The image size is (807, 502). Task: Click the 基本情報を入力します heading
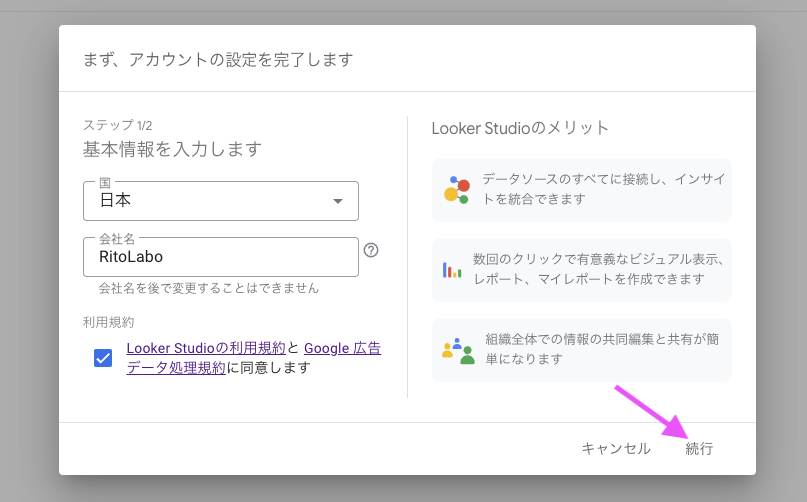(172, 149)
